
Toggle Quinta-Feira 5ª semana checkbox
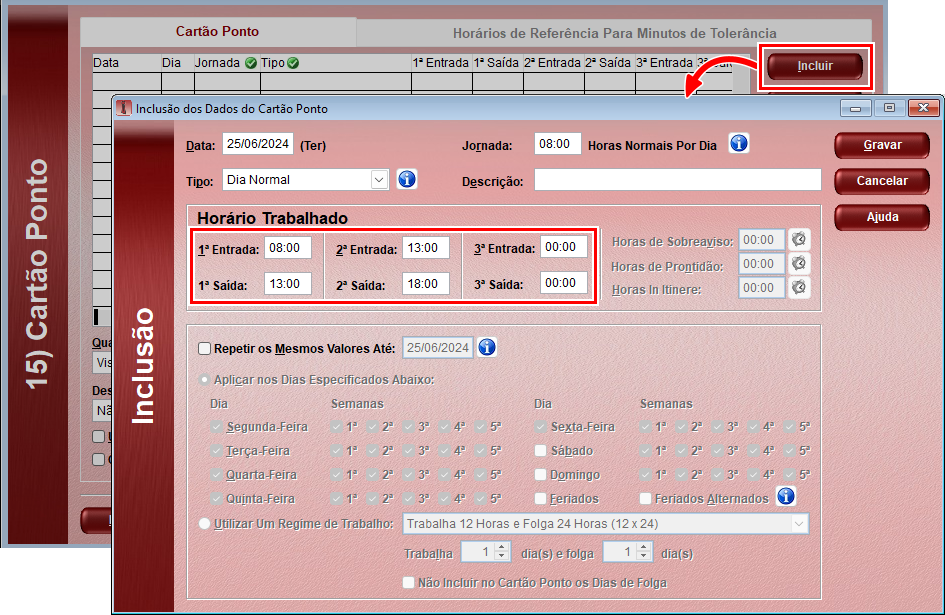[x=480, y=499]
